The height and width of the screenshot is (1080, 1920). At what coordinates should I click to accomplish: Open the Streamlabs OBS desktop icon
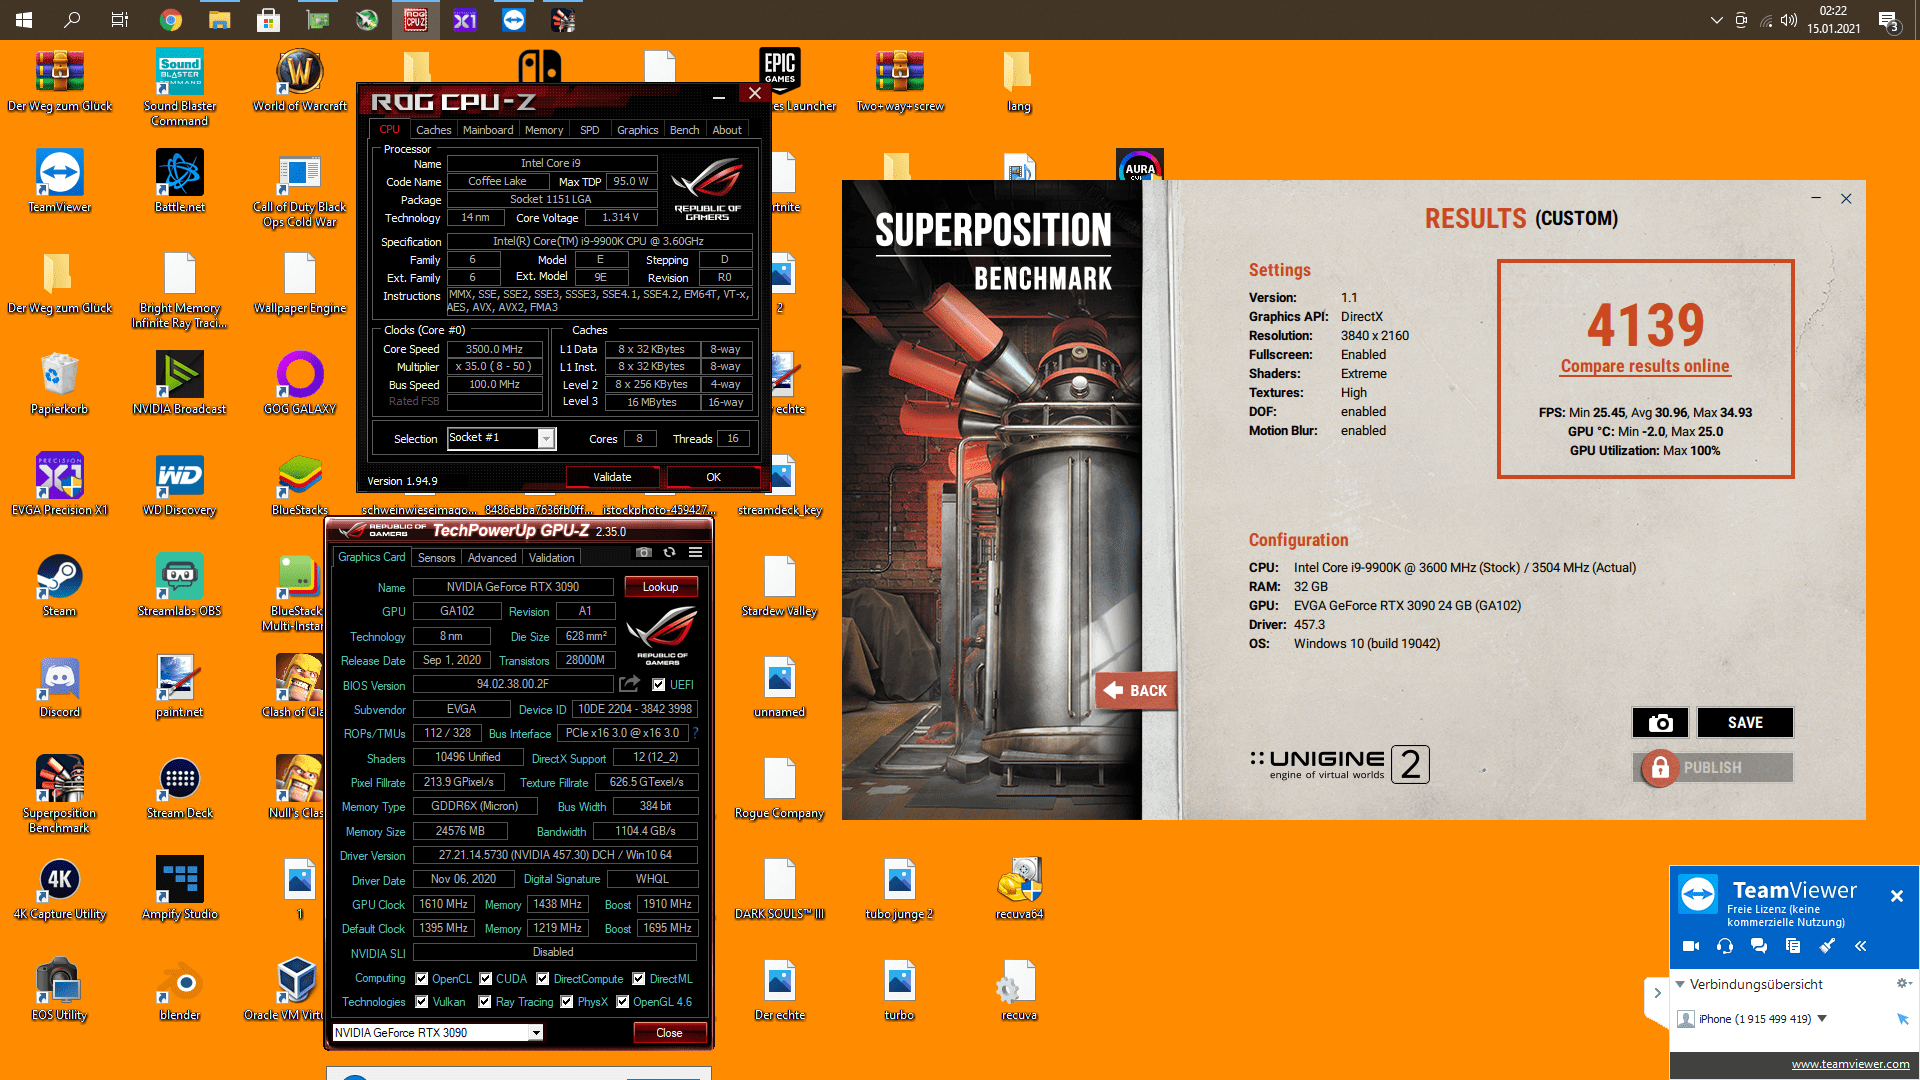coord(180,586)
